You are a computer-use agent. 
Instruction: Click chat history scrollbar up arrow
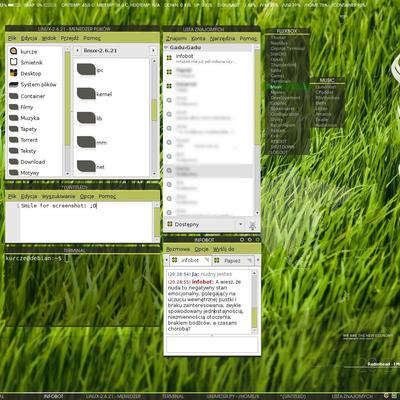coord(254,273)
